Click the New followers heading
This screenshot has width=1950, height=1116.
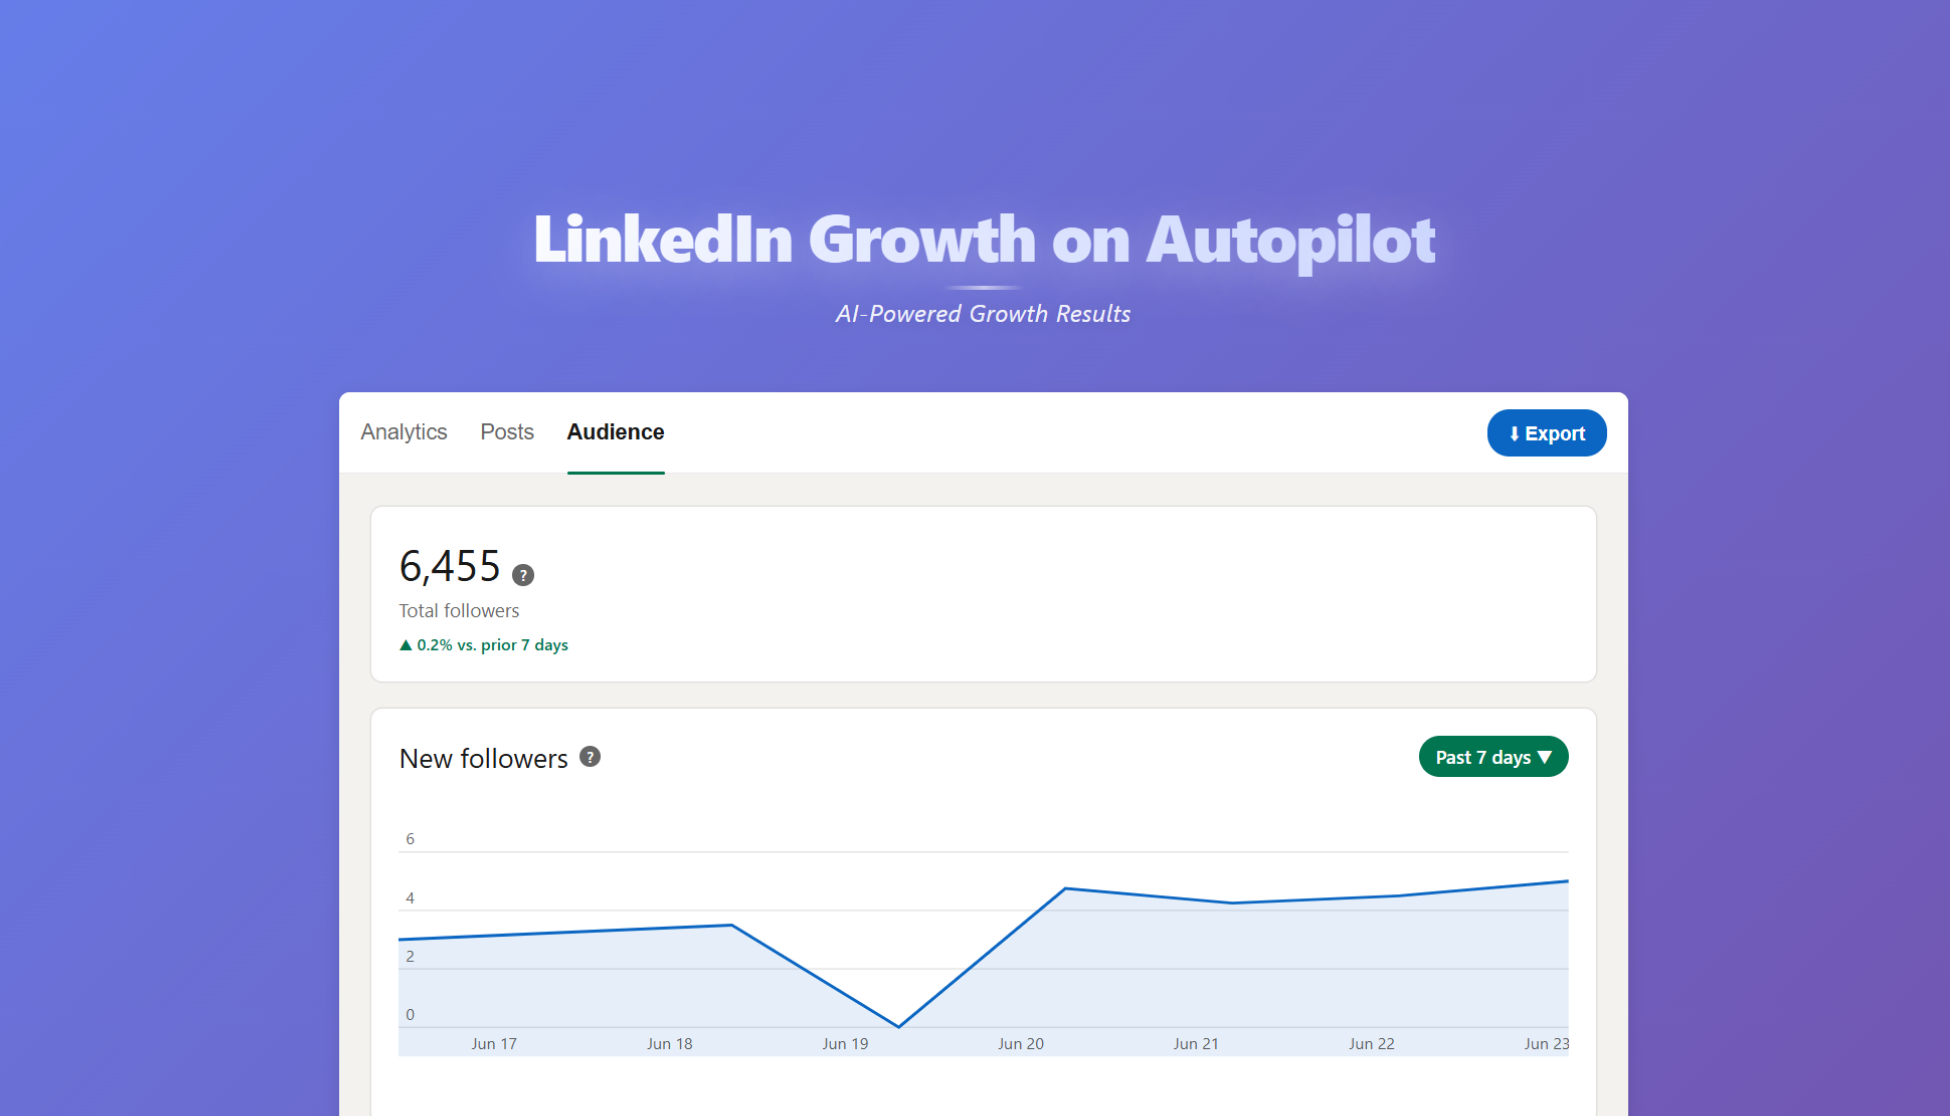click(483, 758)
